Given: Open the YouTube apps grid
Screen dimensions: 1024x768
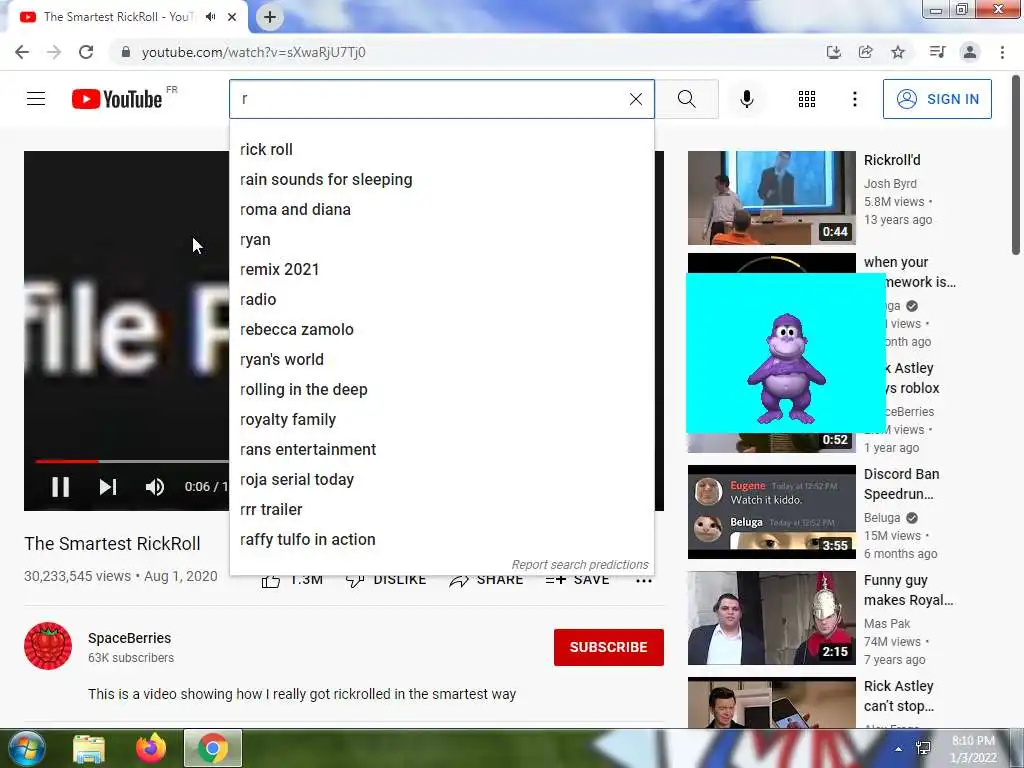Looking at the screenshot, I should [807, 99].
